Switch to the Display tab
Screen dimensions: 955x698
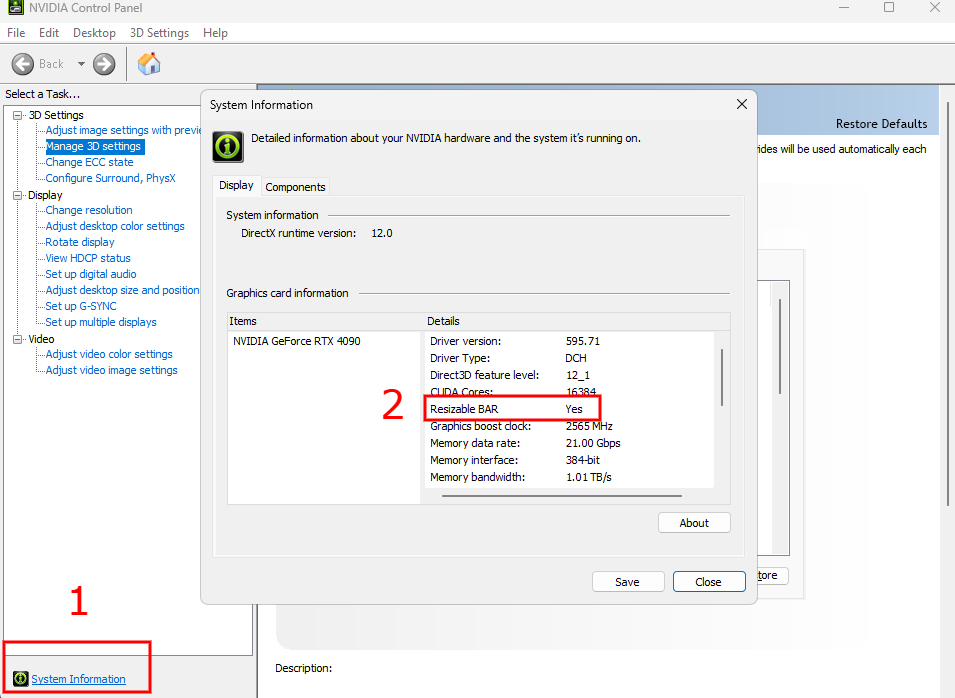(x=236, y=185)
